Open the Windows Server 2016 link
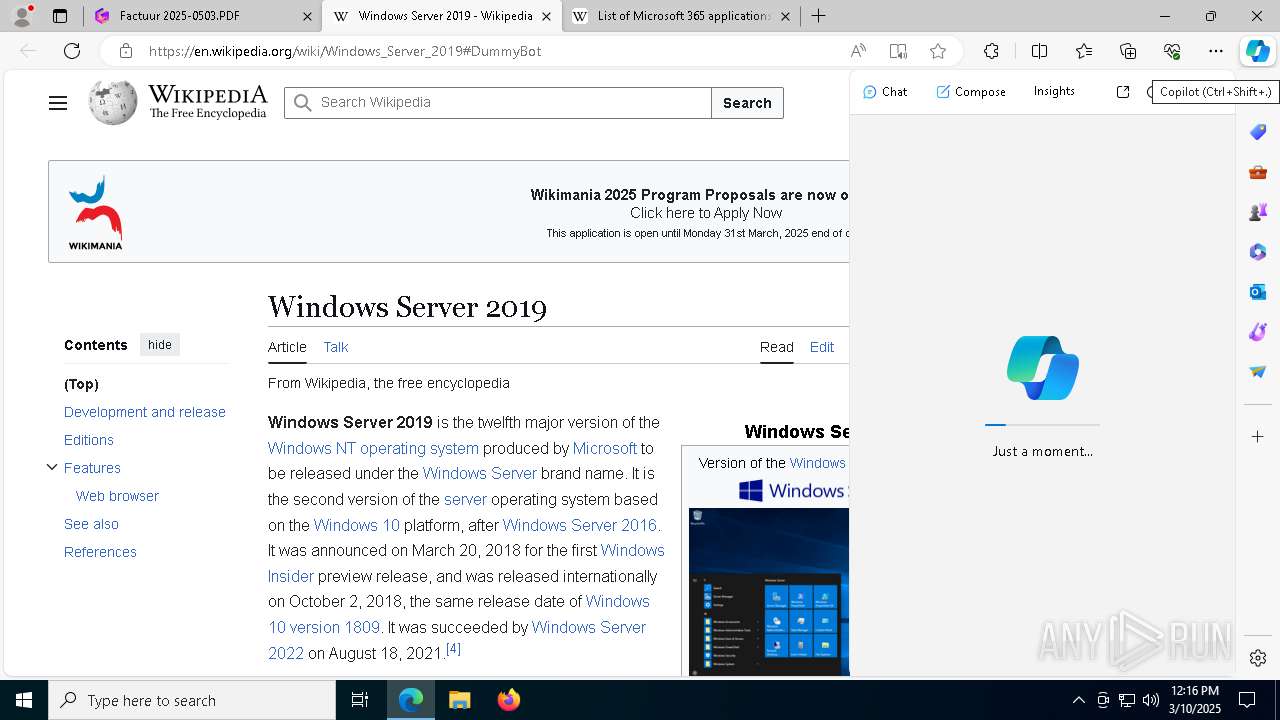1280x720 pixels. (x=580, y=525)
